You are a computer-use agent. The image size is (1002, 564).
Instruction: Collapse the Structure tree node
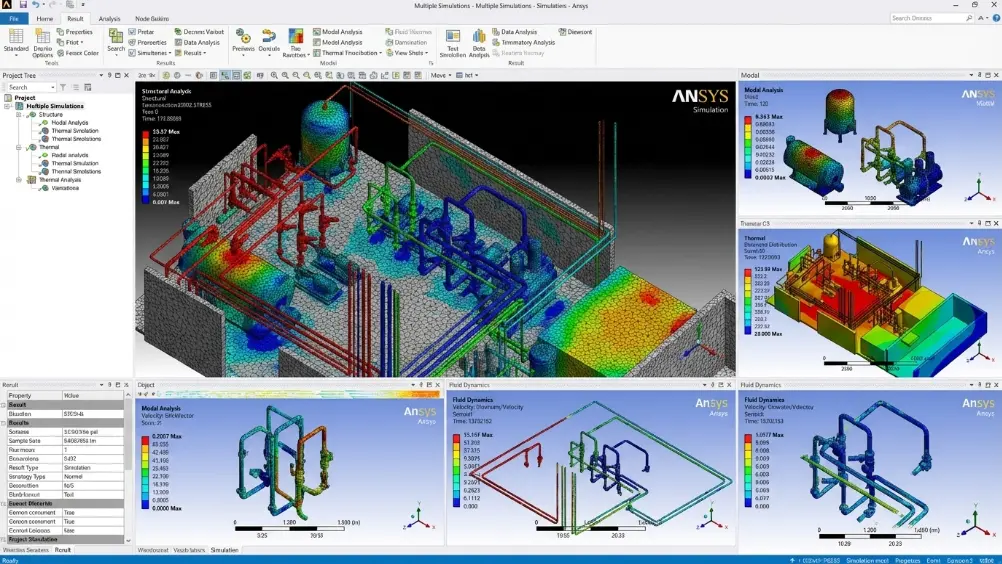point(19,114)
